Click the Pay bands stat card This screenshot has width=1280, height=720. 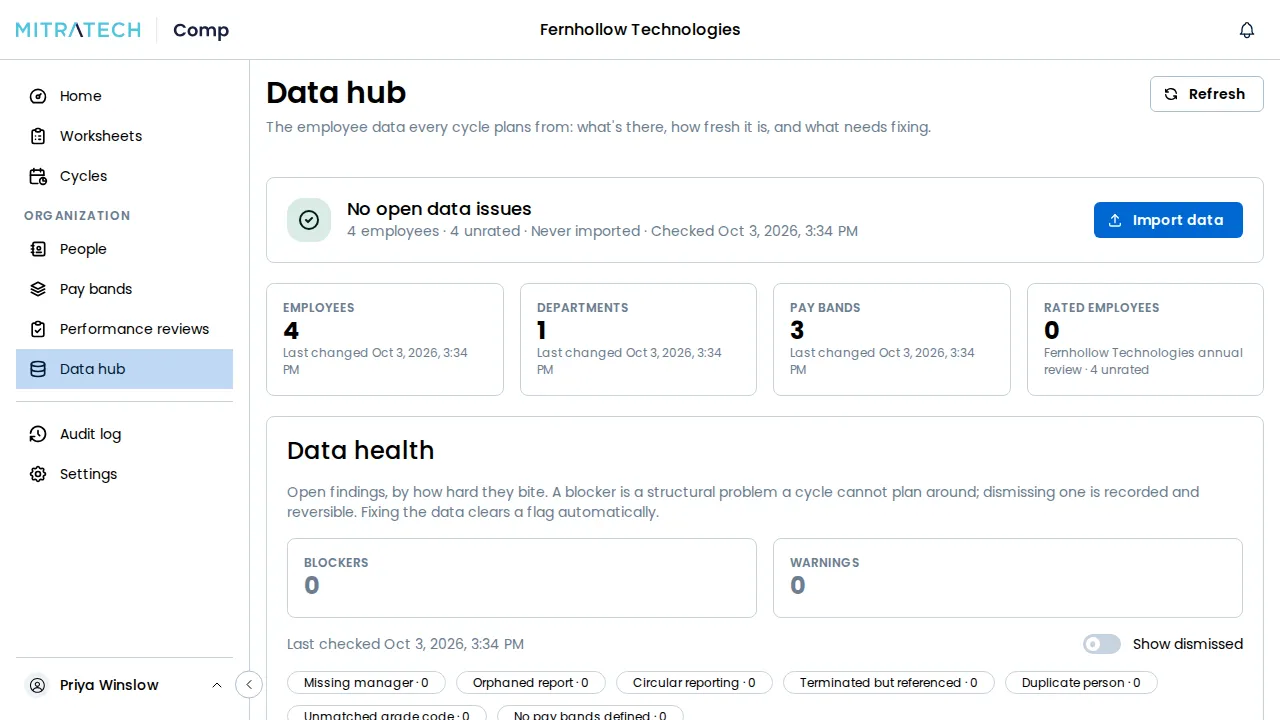[x=892, y=339]
